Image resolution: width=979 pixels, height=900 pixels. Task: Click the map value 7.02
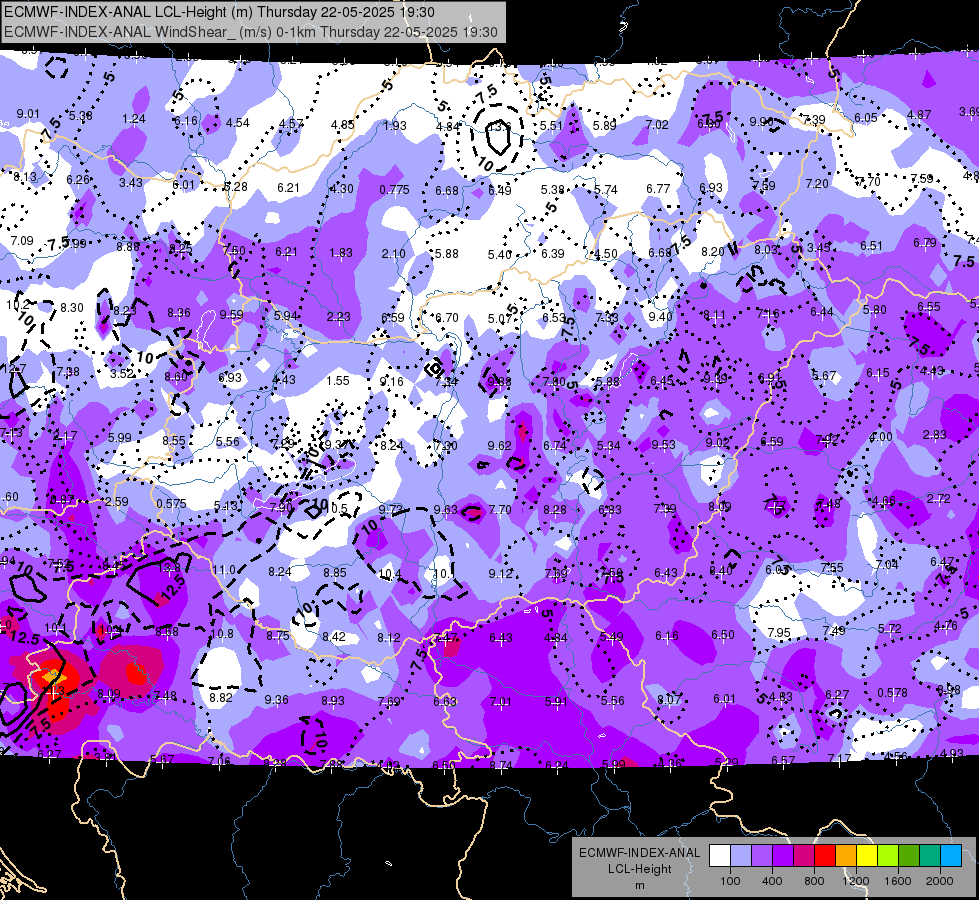pyautogui.click(x=657, y=125)
